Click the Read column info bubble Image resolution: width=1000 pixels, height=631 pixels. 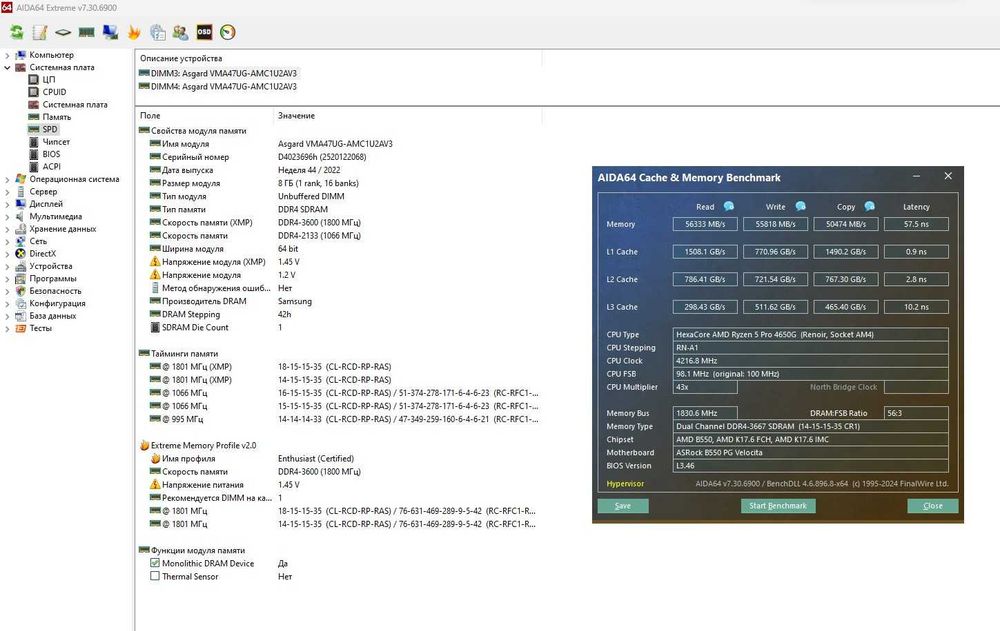[729, 206]
